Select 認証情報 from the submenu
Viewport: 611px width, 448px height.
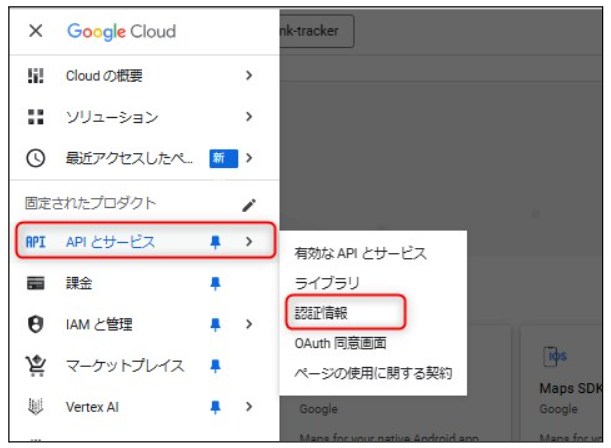point(321,313)
